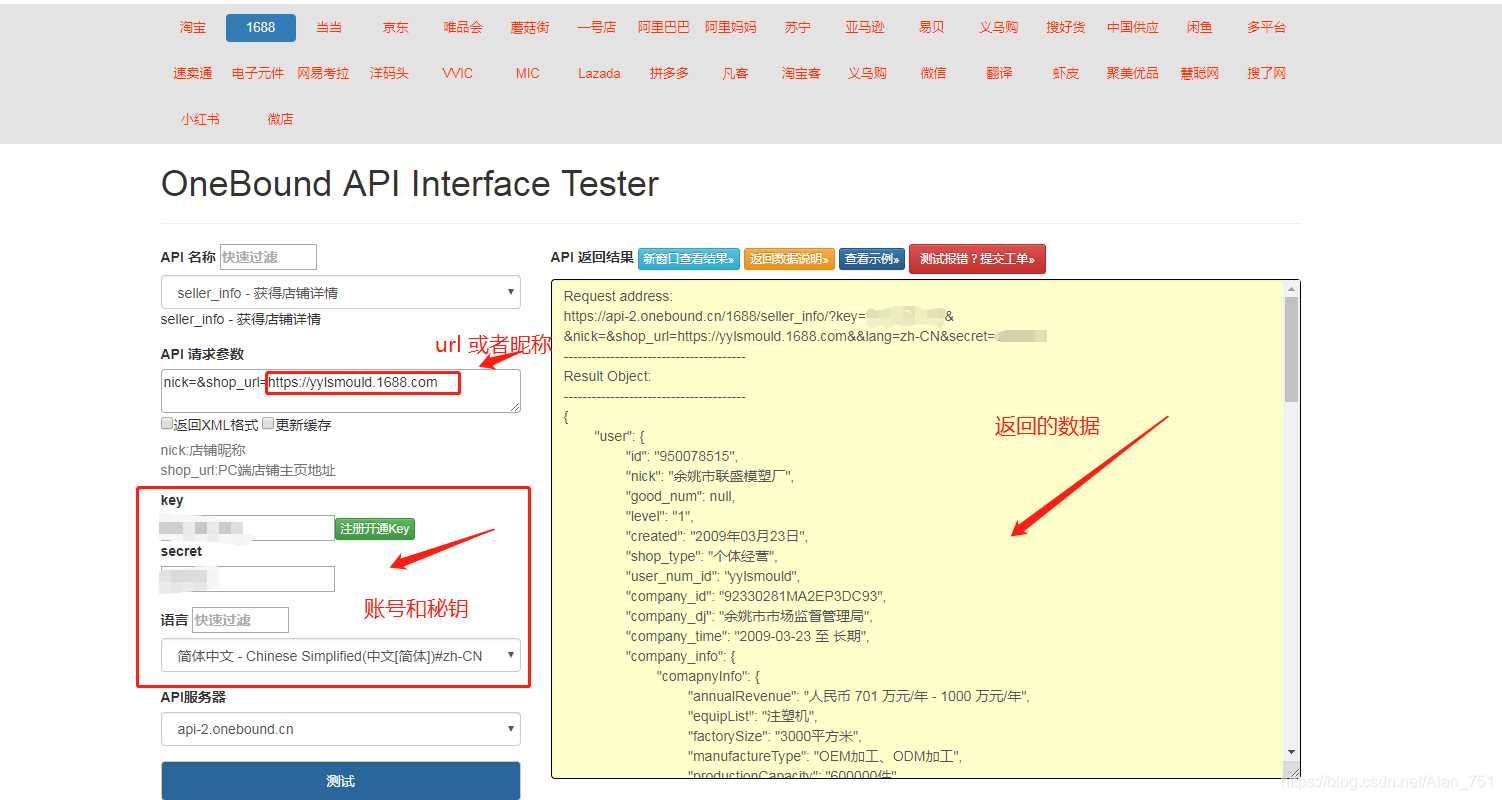Select the 1688 platform tab
Image resolution: width=1502 pixels, height=800 pixels.
click(x=261, y=28)
